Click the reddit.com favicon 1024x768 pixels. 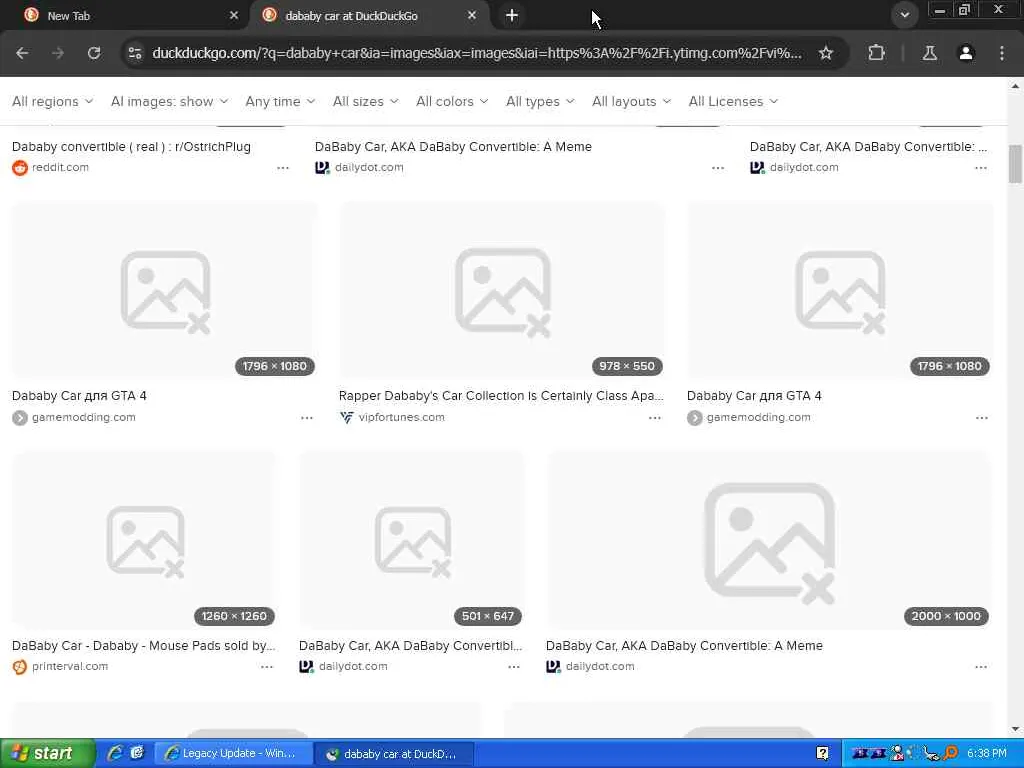[x=20, y=168]
